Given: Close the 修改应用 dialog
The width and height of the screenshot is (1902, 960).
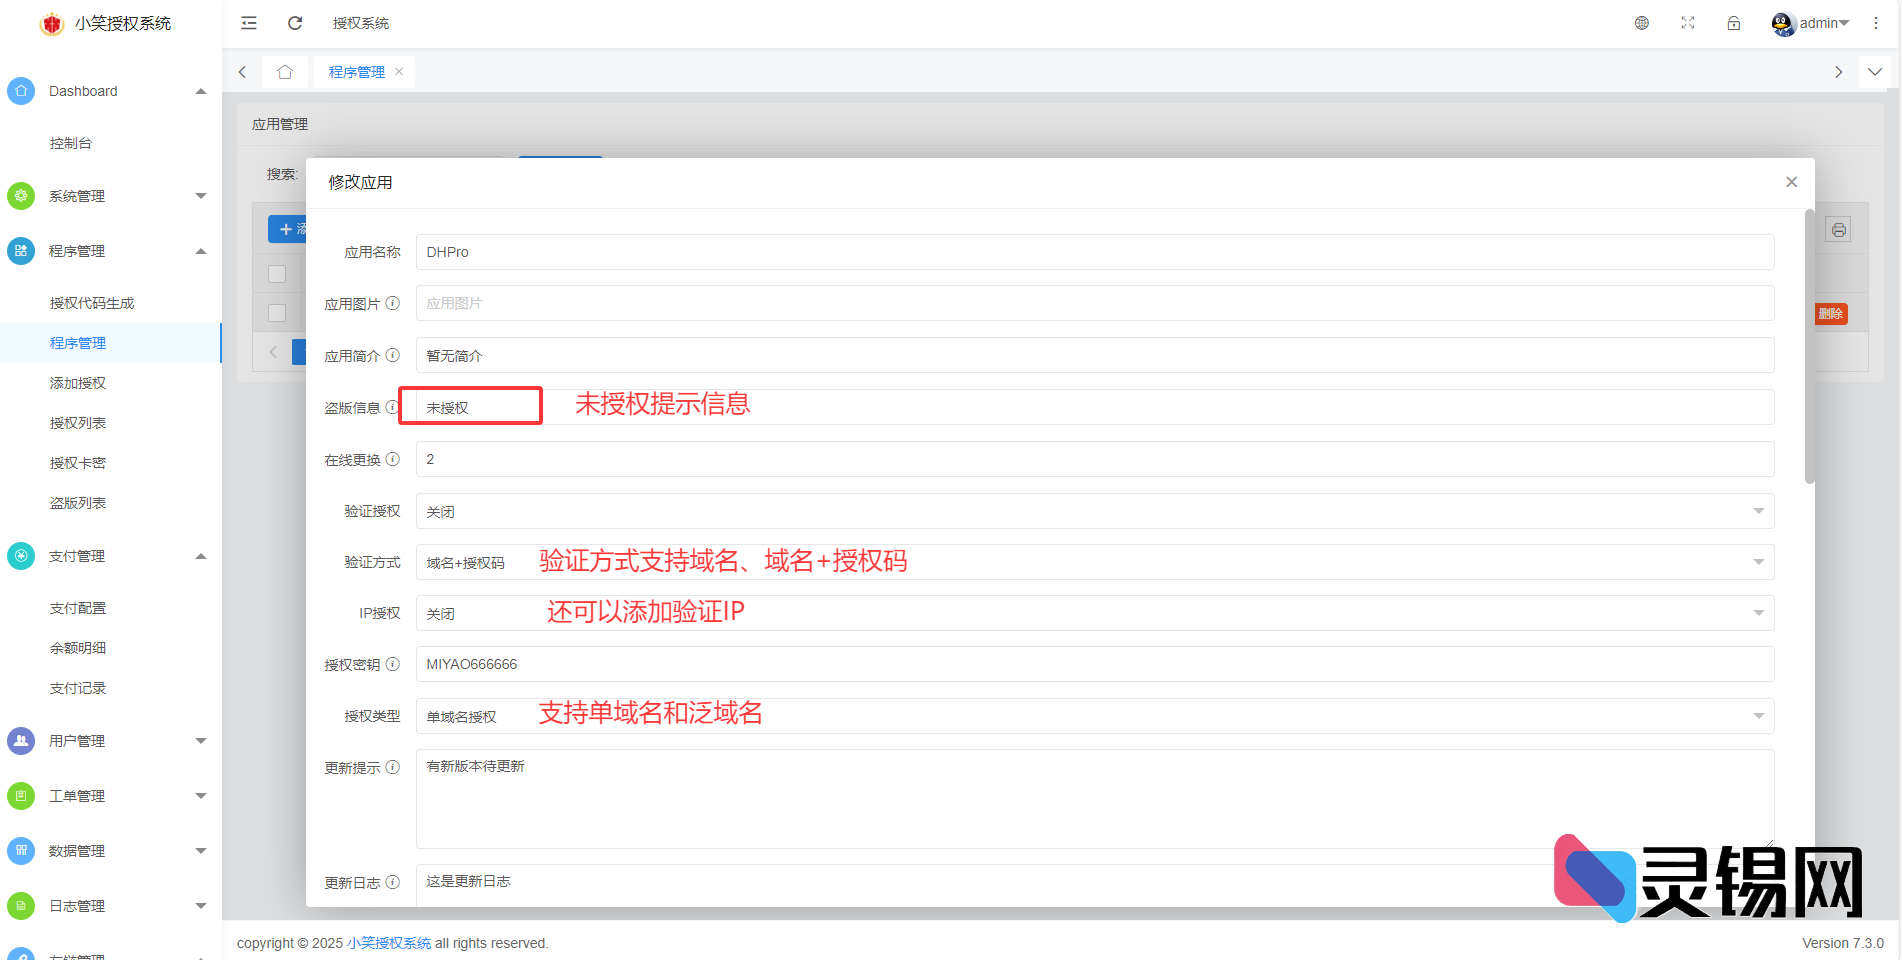Looking at the screenshot, I should point(1791,182).
